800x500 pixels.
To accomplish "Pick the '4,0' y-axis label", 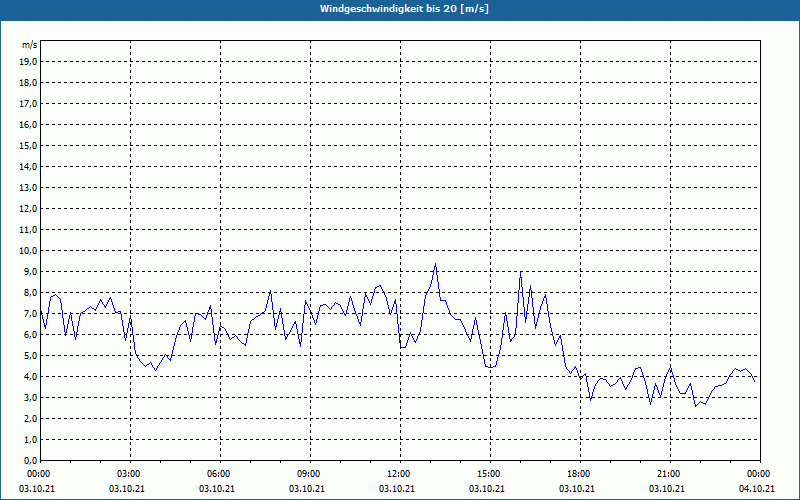I will click(30, 377).
